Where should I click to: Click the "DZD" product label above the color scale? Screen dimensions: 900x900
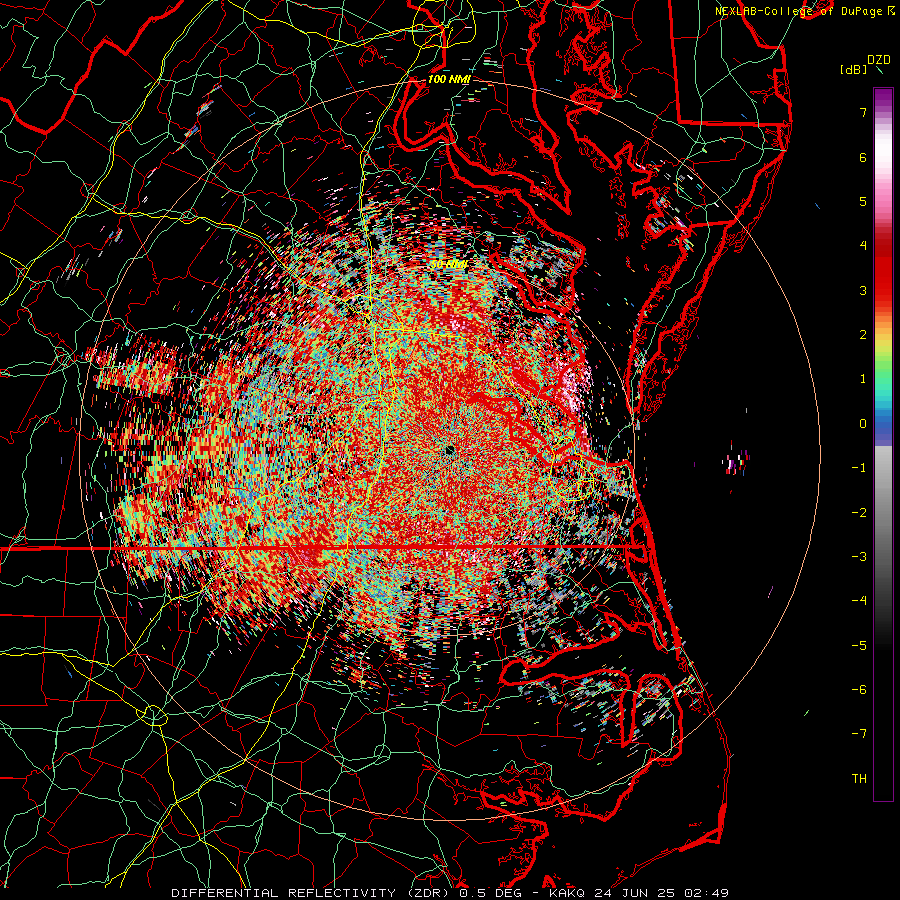879,60
